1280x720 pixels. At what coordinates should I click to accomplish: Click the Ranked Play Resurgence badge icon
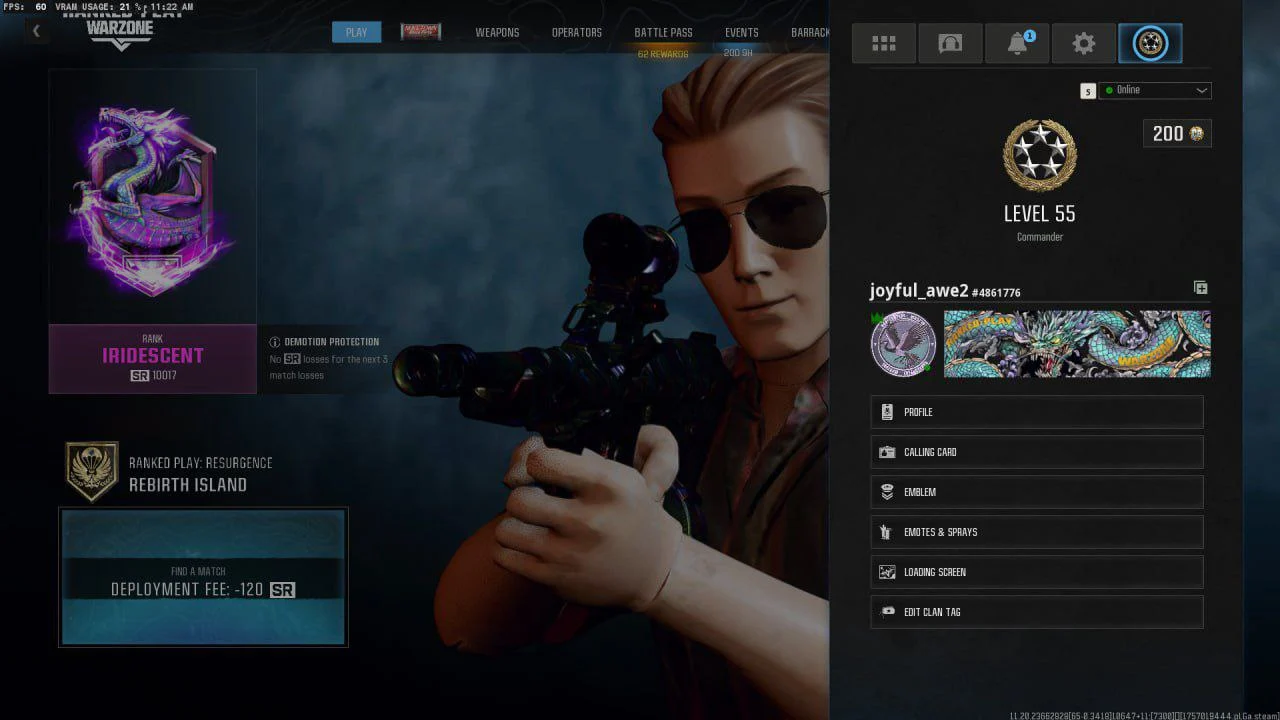[x=92, y=472]
